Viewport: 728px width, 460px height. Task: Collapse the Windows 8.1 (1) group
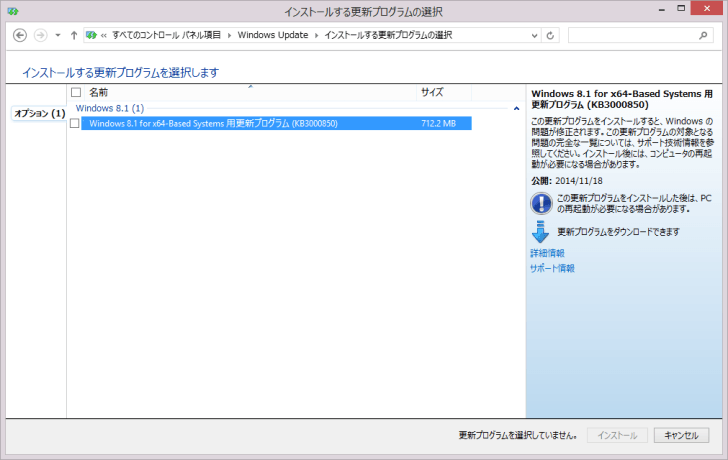pos(516,108)
